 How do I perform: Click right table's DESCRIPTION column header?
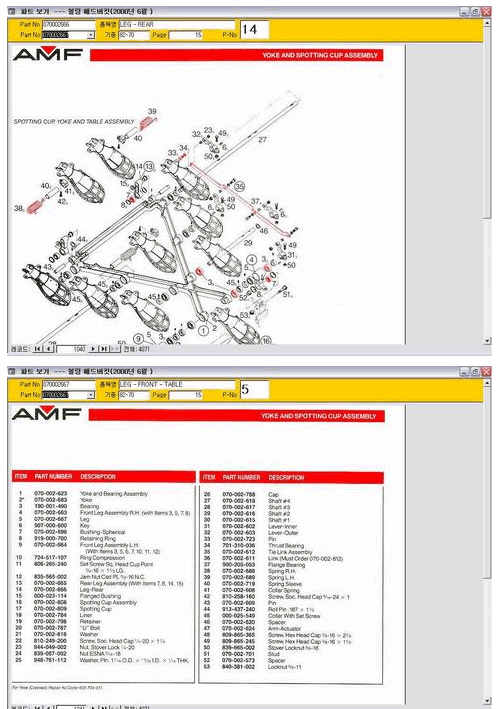[x=286, y=477]
